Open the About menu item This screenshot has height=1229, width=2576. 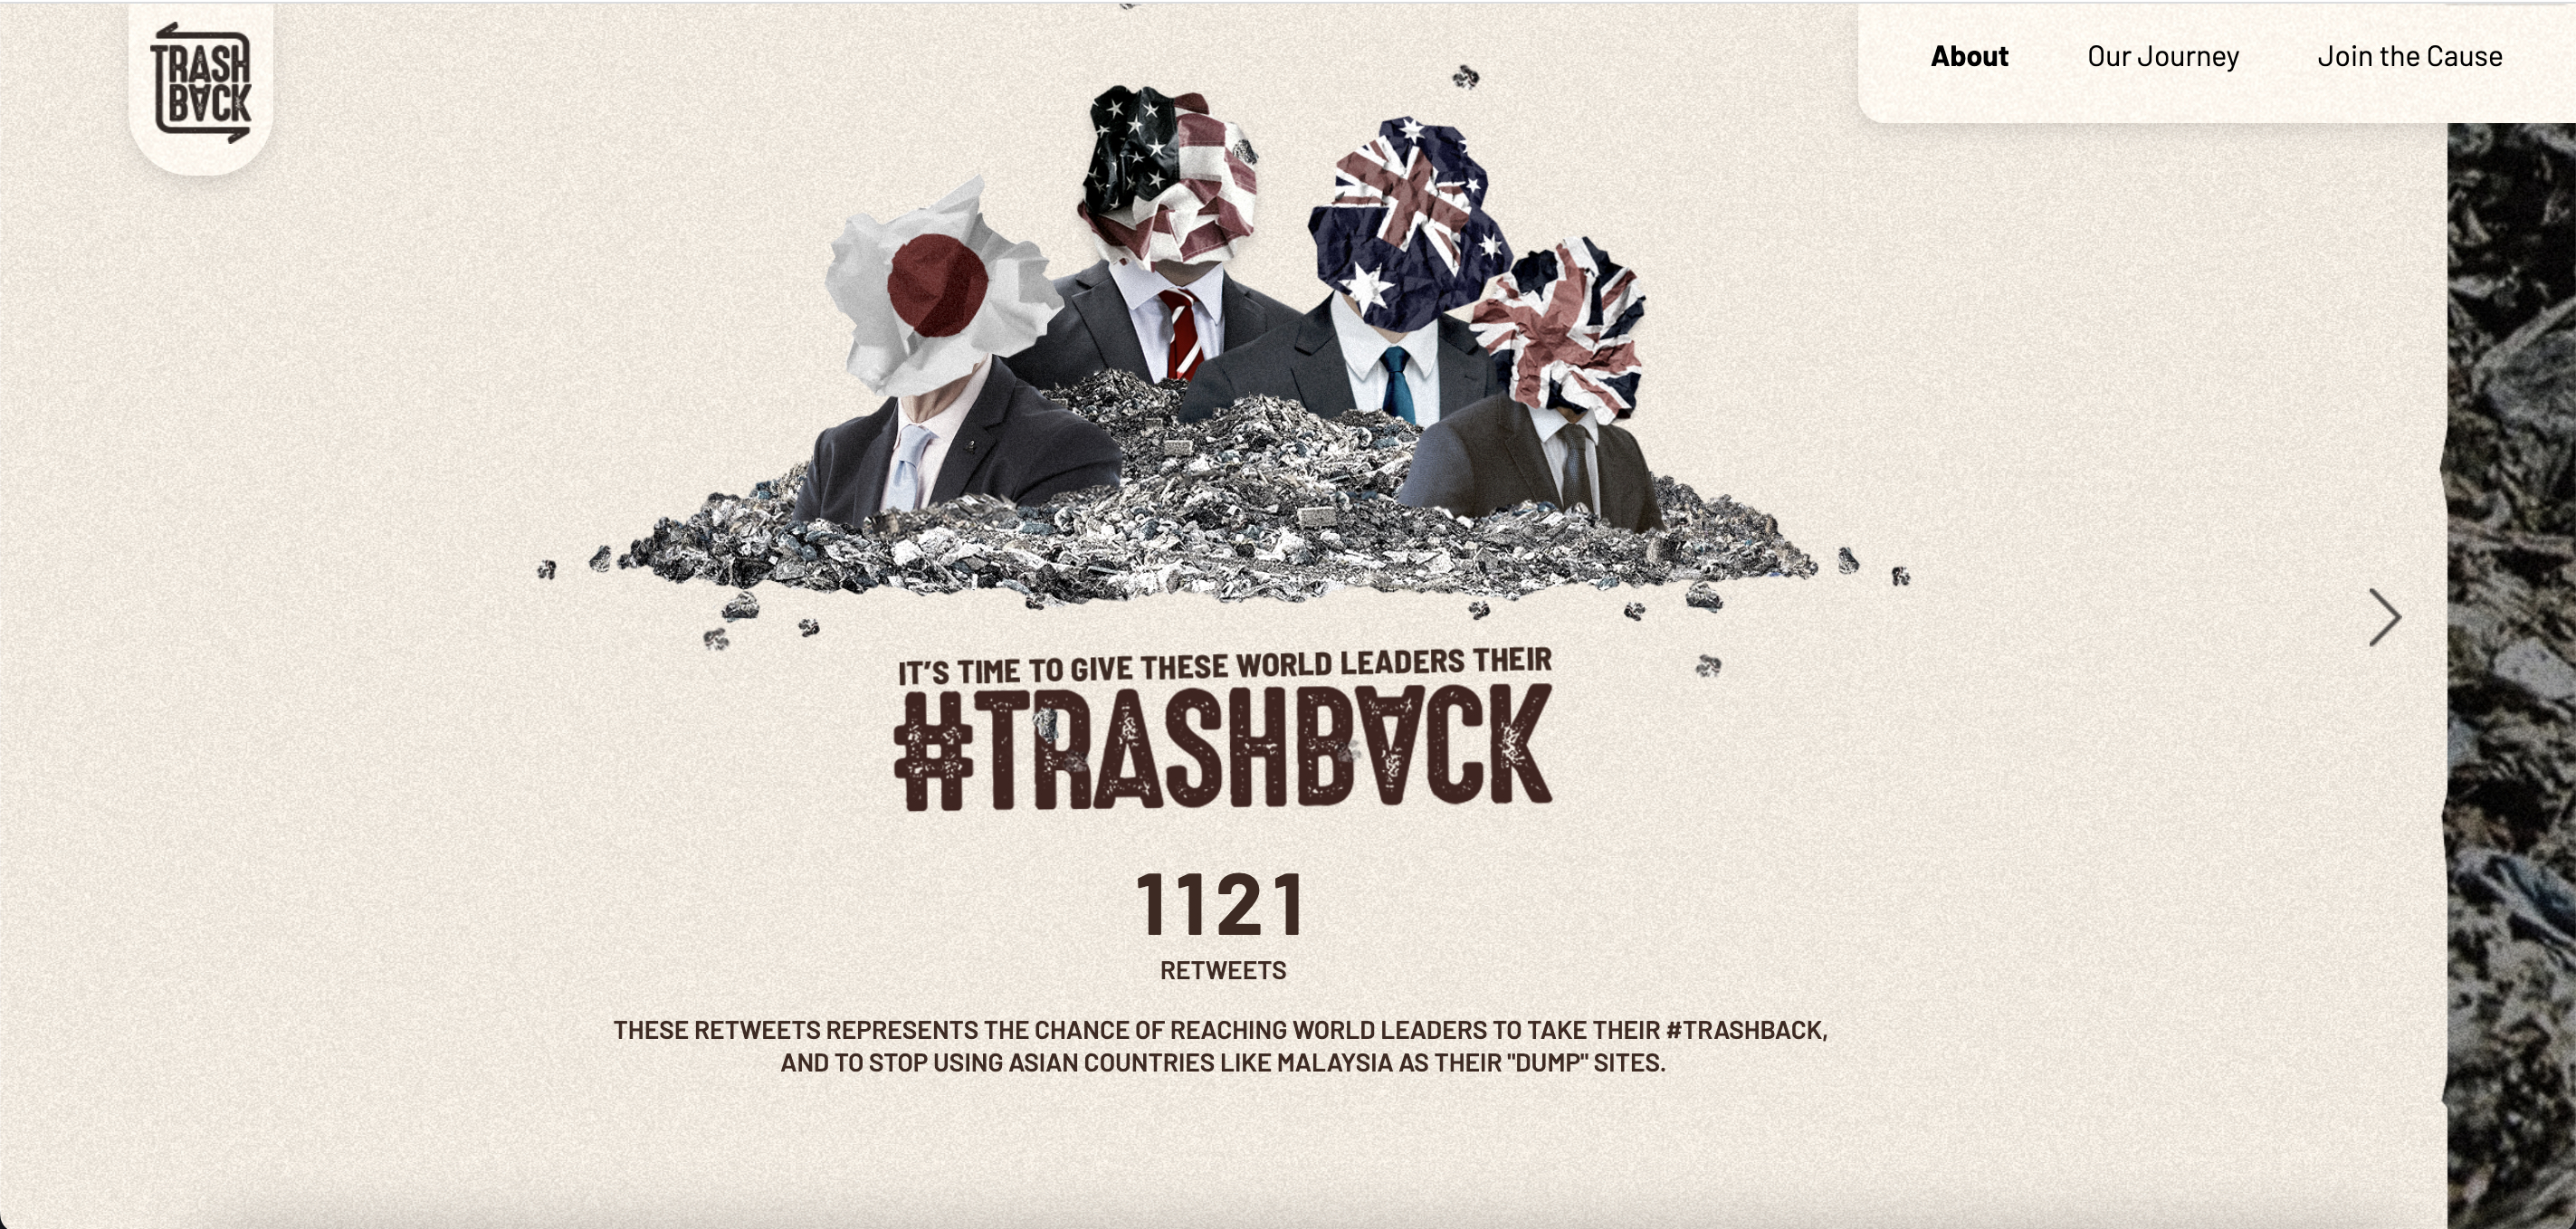1969,56
